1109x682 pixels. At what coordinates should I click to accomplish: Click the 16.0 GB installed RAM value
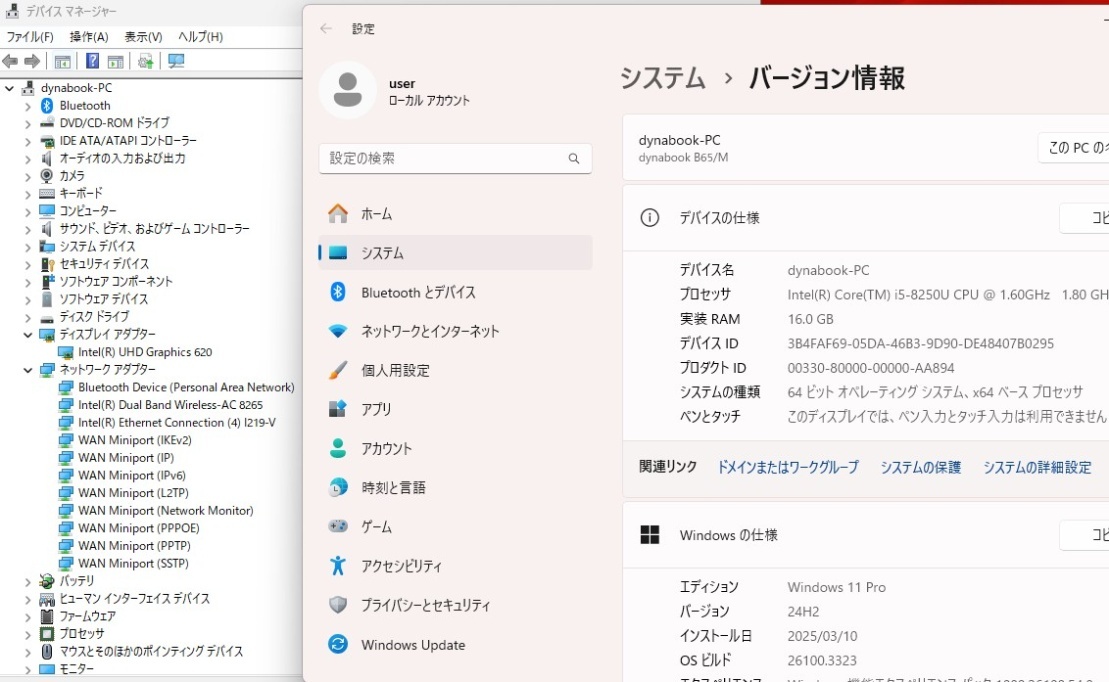(x=811, y=319)
